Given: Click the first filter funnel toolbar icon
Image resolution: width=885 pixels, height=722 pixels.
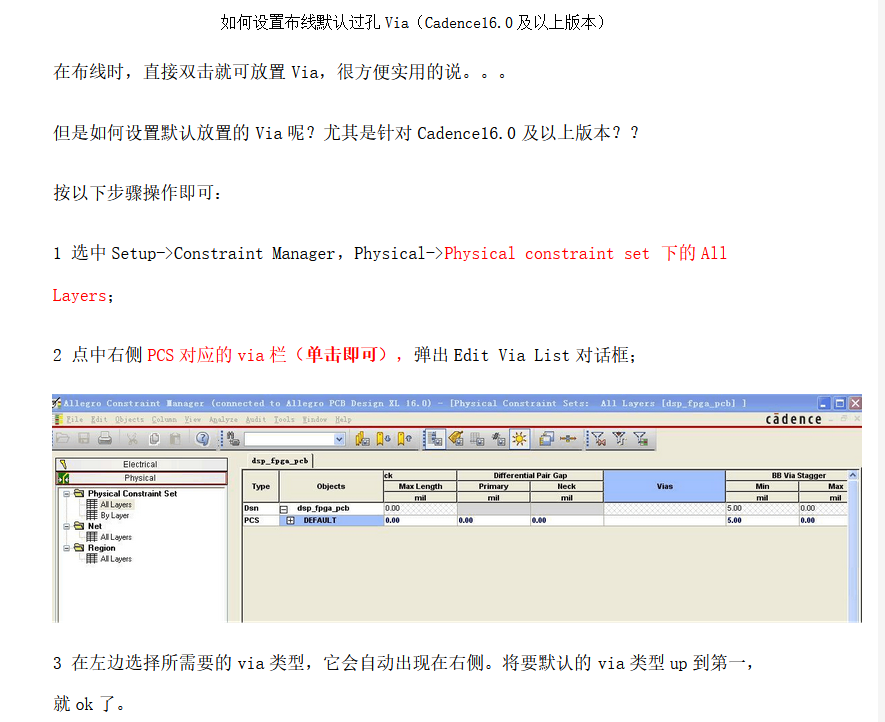Looking at the screenshot, I should click(598, 440).
